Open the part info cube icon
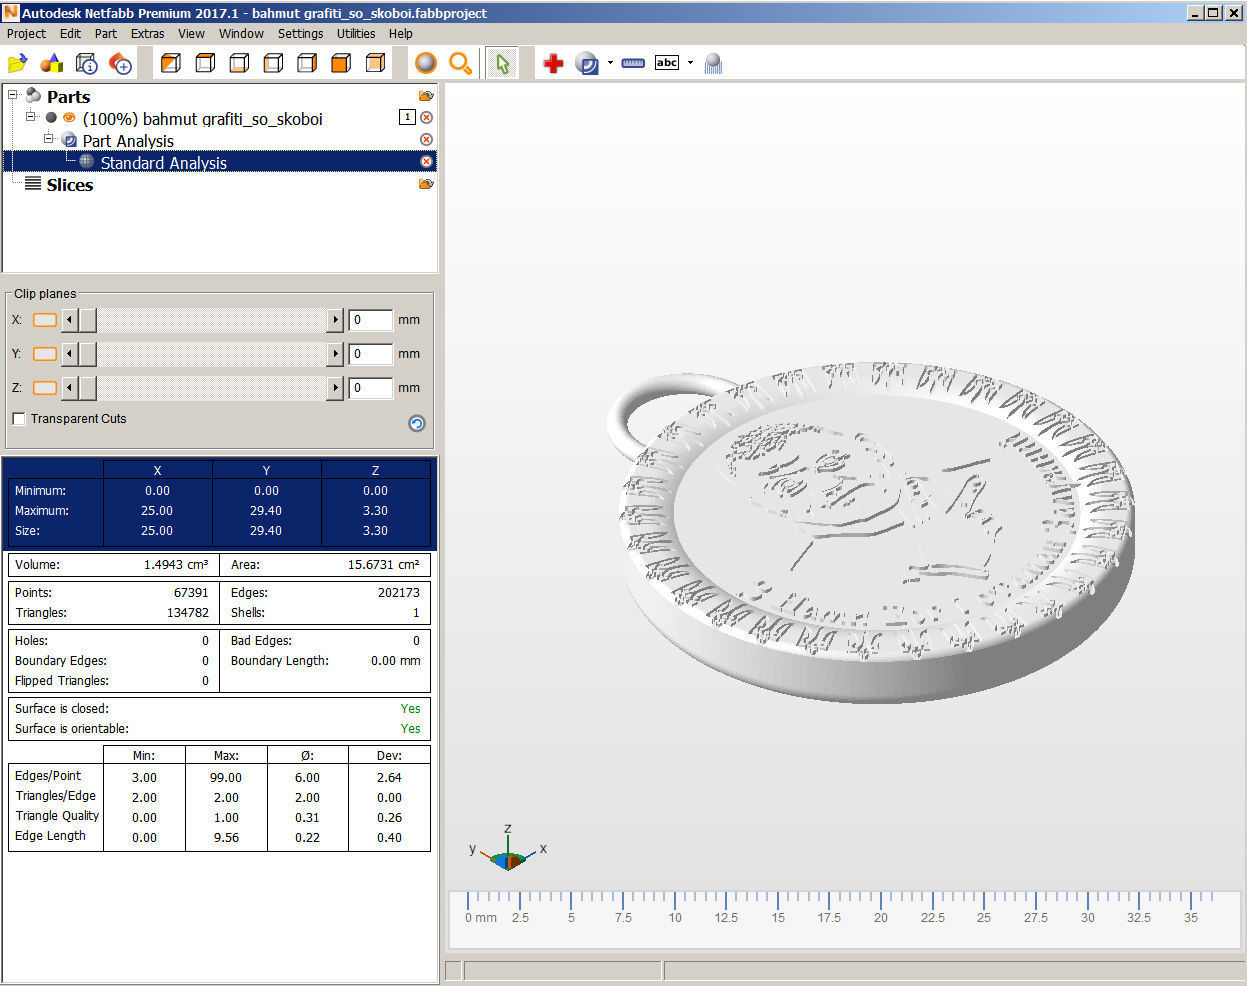This screenshot has height=986, width=1247. click(x=86, y=64)
